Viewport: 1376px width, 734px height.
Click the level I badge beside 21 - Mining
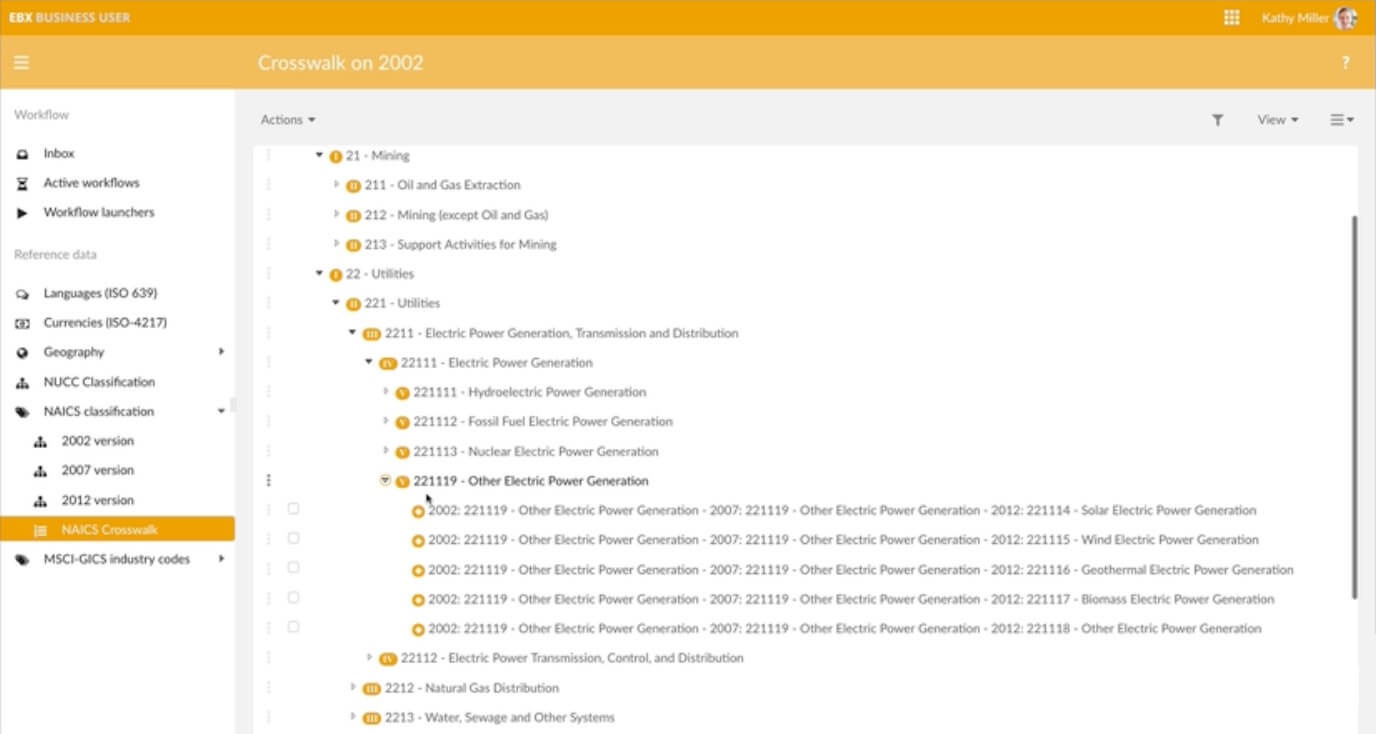pos(335,157)
